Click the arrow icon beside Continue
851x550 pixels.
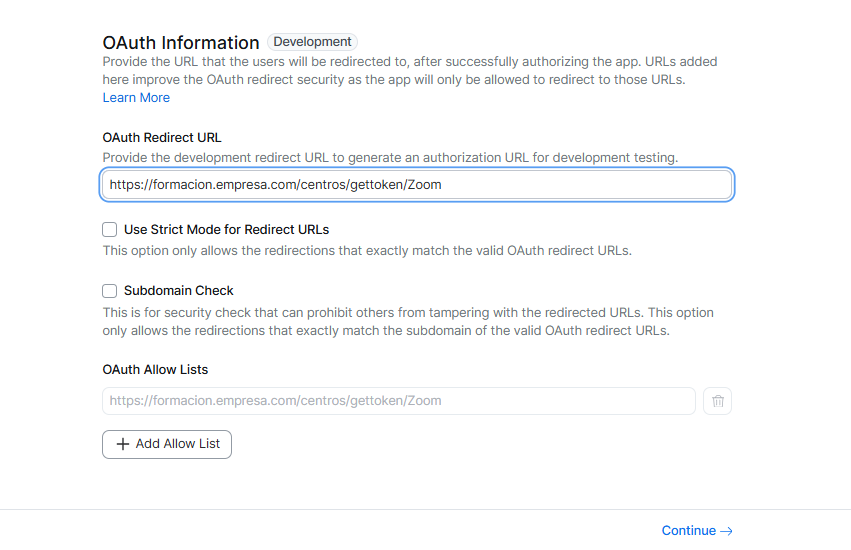pos(727,531)
